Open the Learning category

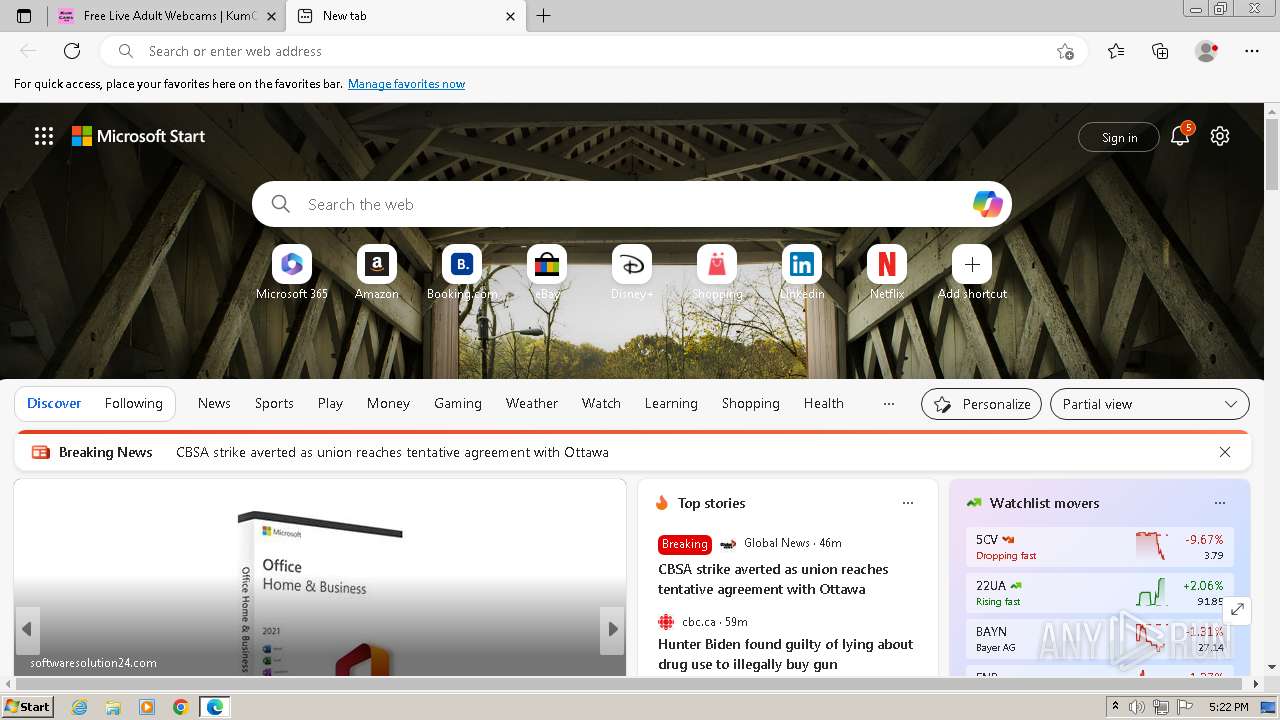click(x=671, y=403)
